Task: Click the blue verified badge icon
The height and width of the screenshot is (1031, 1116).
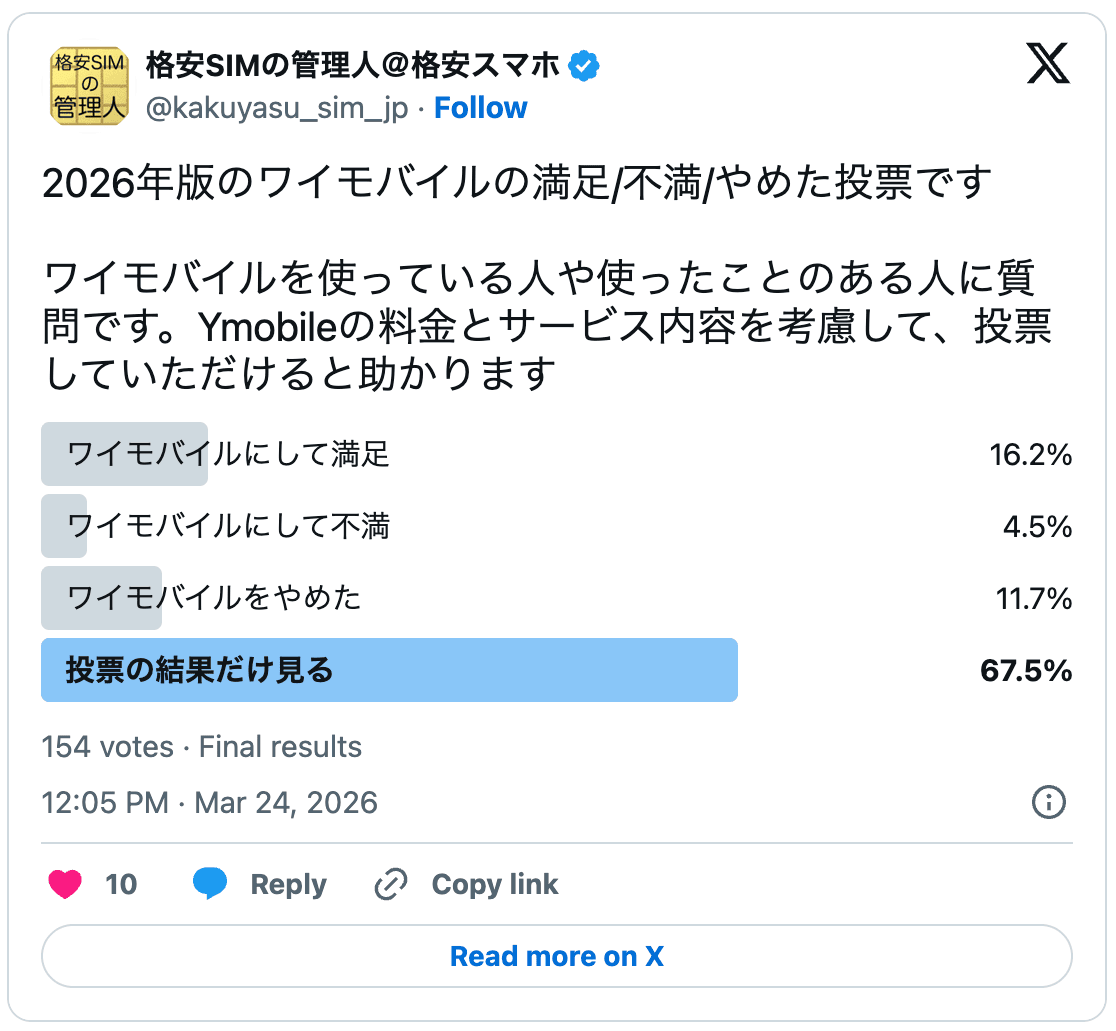Action: click(x=583, y=65)
